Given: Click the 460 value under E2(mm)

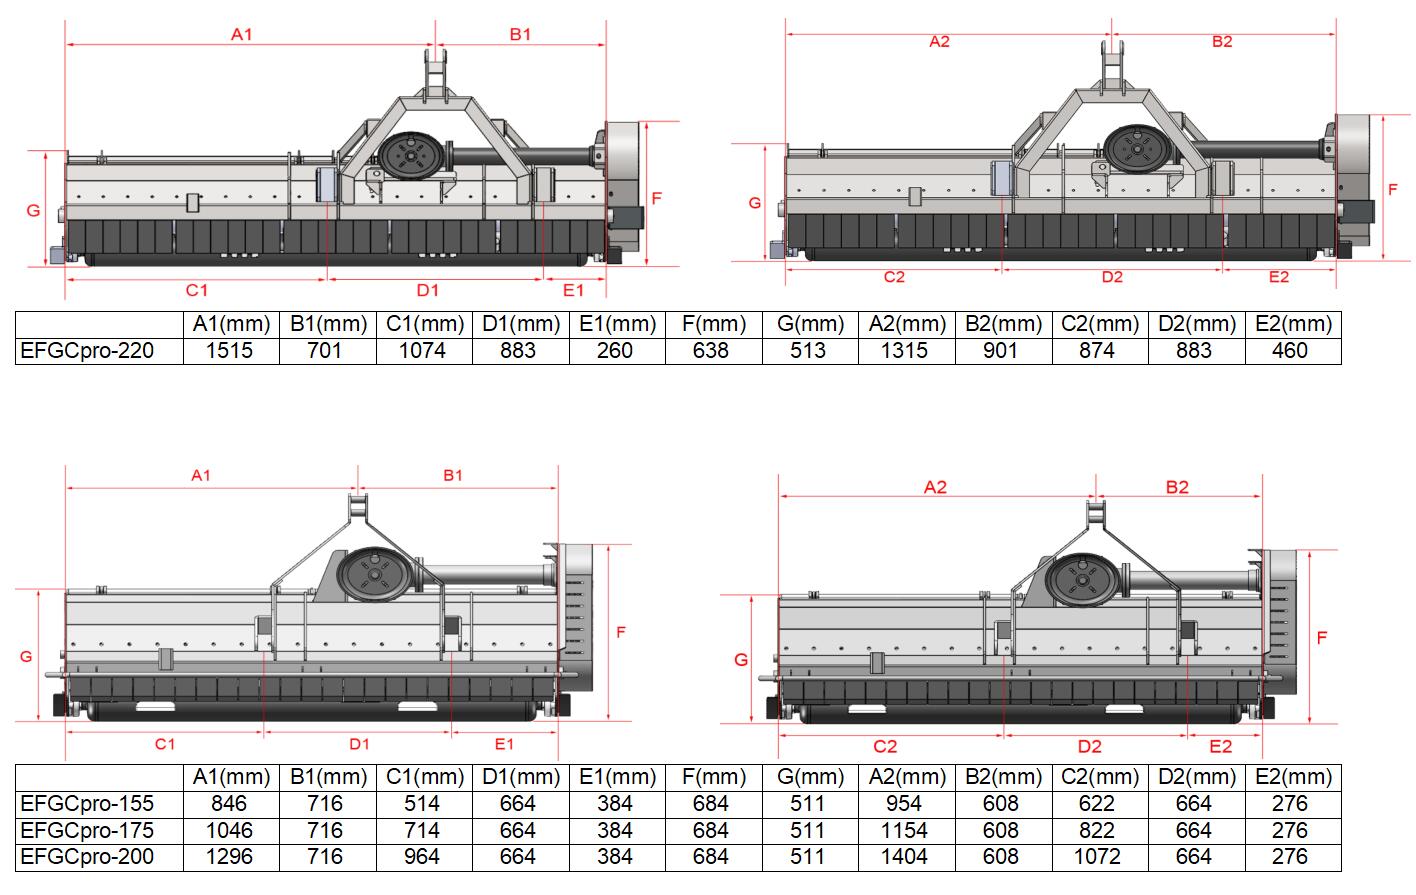Looking at the screenshot, I should [1290, 351].
